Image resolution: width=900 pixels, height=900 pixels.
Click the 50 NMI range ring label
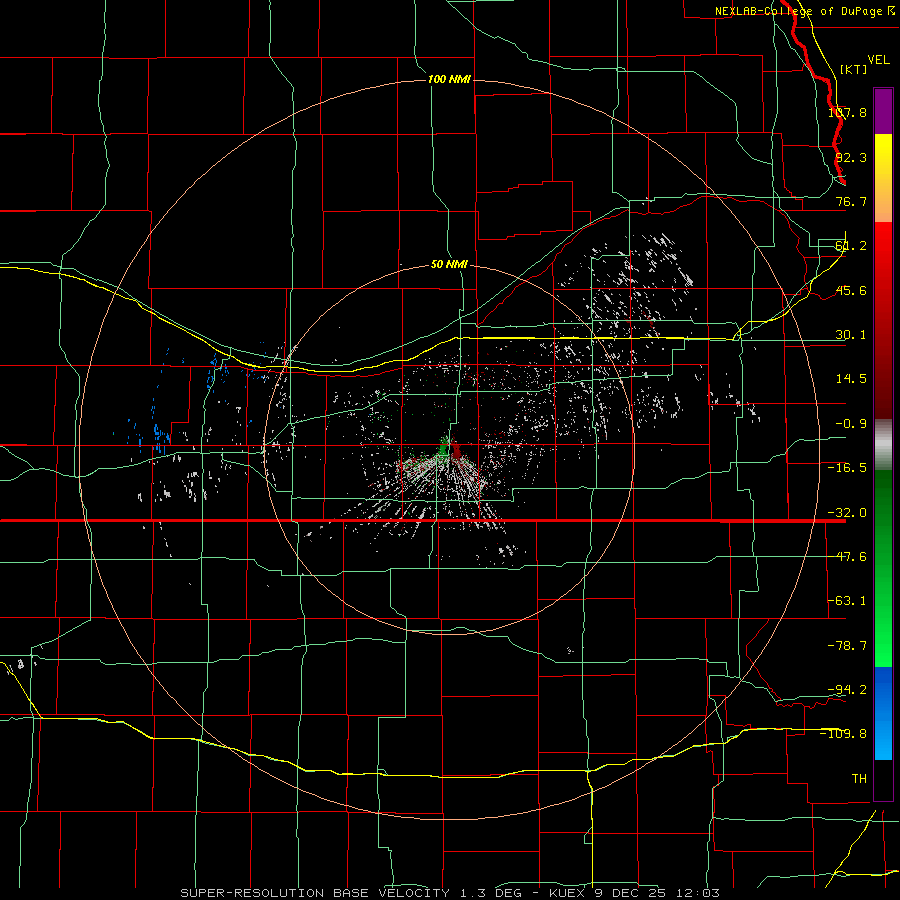click(449, 265)
